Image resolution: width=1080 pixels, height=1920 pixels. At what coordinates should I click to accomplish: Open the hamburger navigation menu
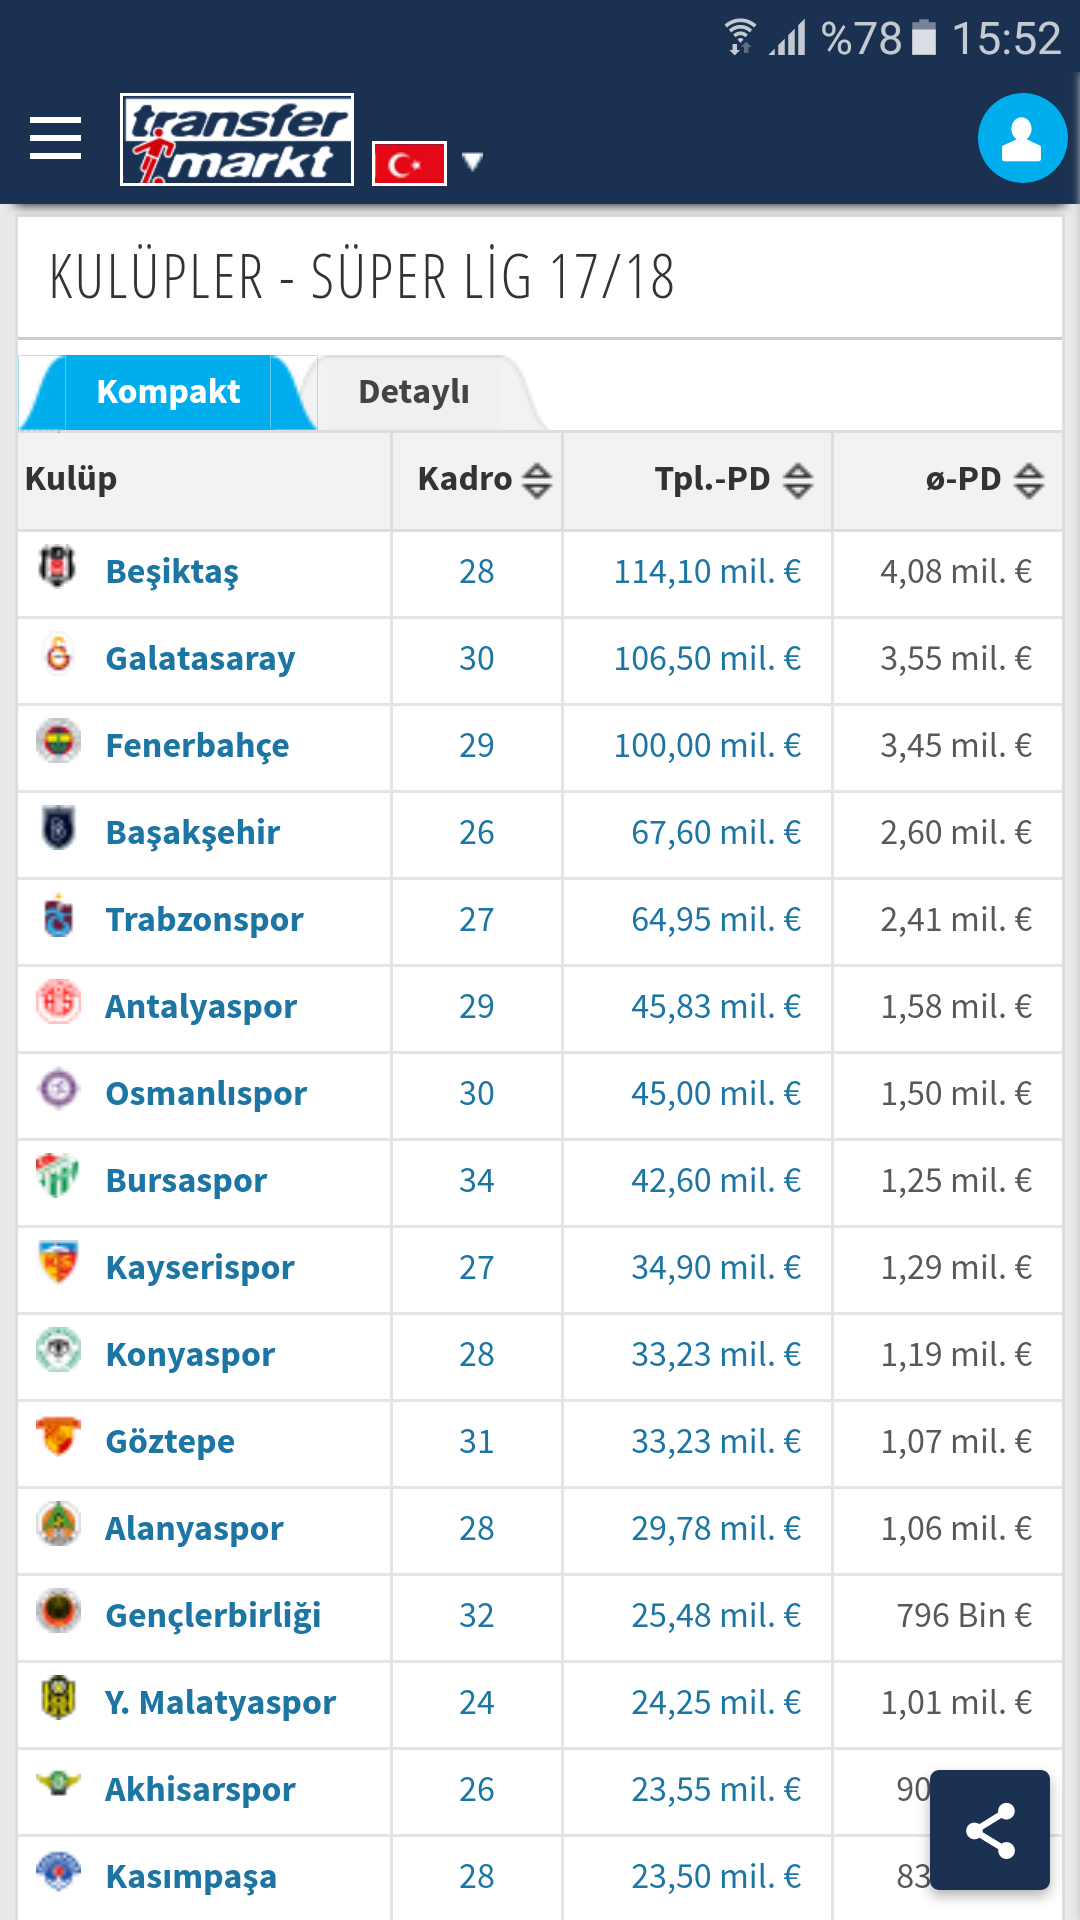click(55, 138)
